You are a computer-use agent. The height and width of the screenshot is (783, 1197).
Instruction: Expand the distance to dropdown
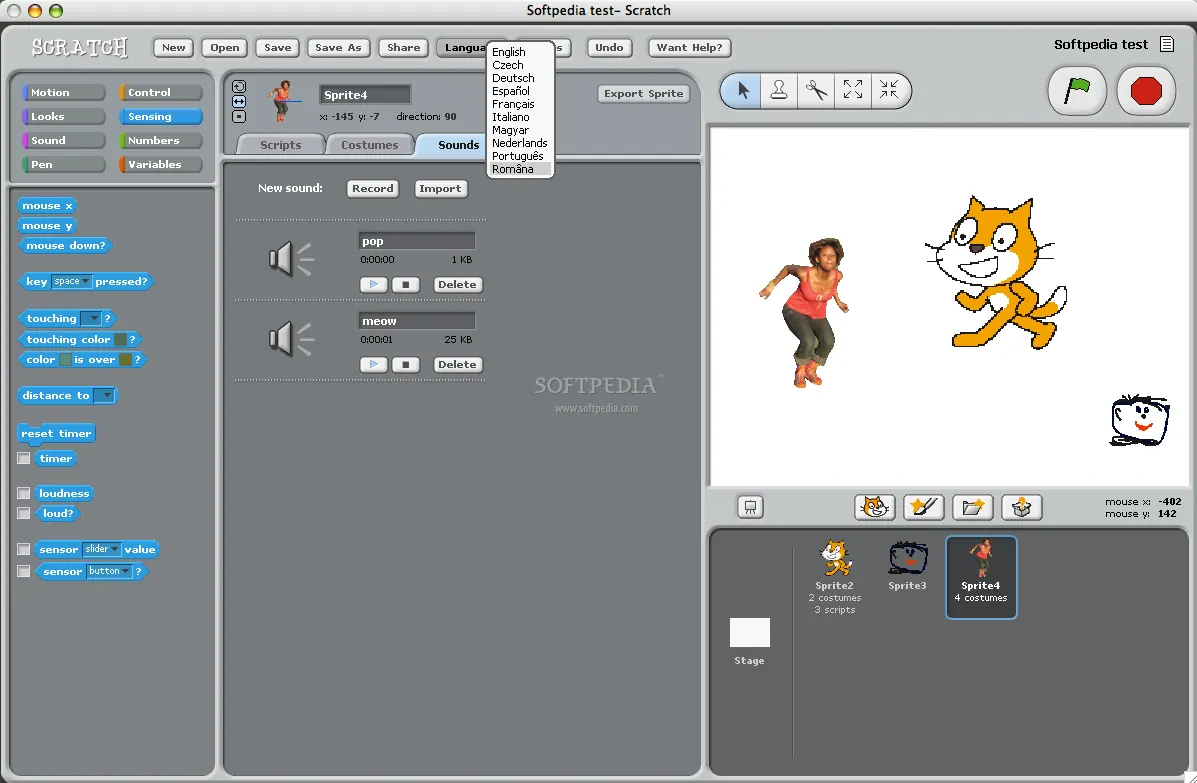click(x=104, y=395)
